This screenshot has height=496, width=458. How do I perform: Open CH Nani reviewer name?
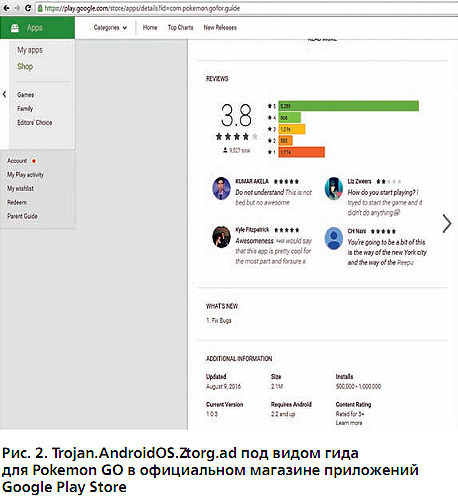(357, 231)
